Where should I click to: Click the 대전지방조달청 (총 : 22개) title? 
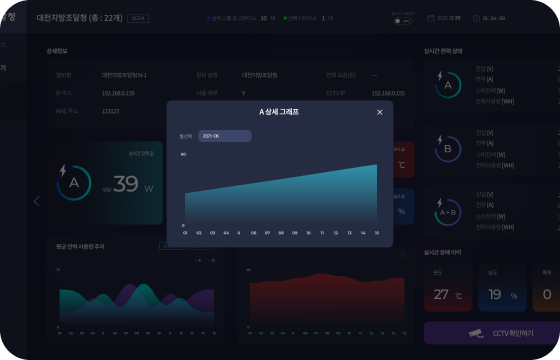click(80, 18)
